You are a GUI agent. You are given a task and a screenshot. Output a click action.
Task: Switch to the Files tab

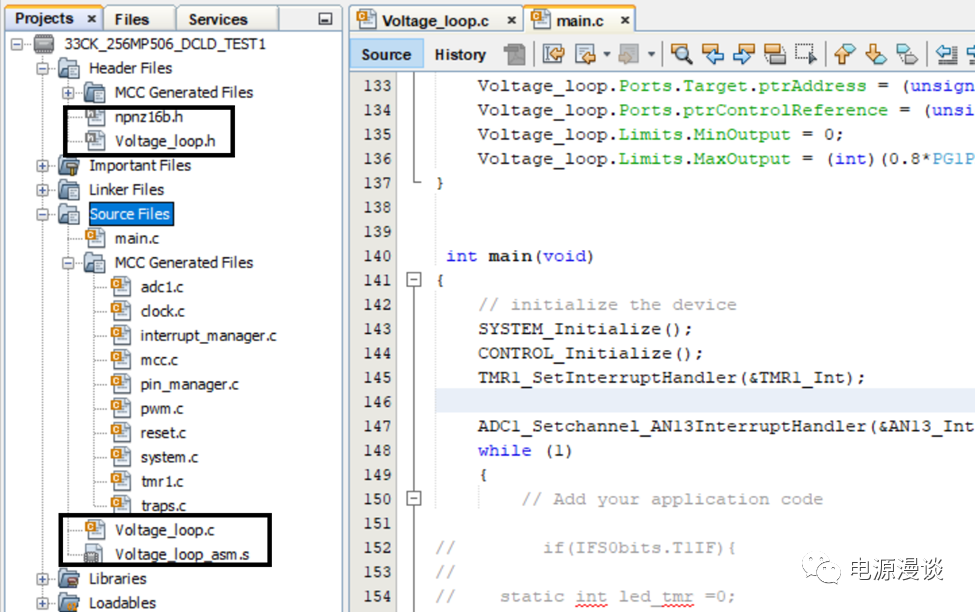[131, 19]
